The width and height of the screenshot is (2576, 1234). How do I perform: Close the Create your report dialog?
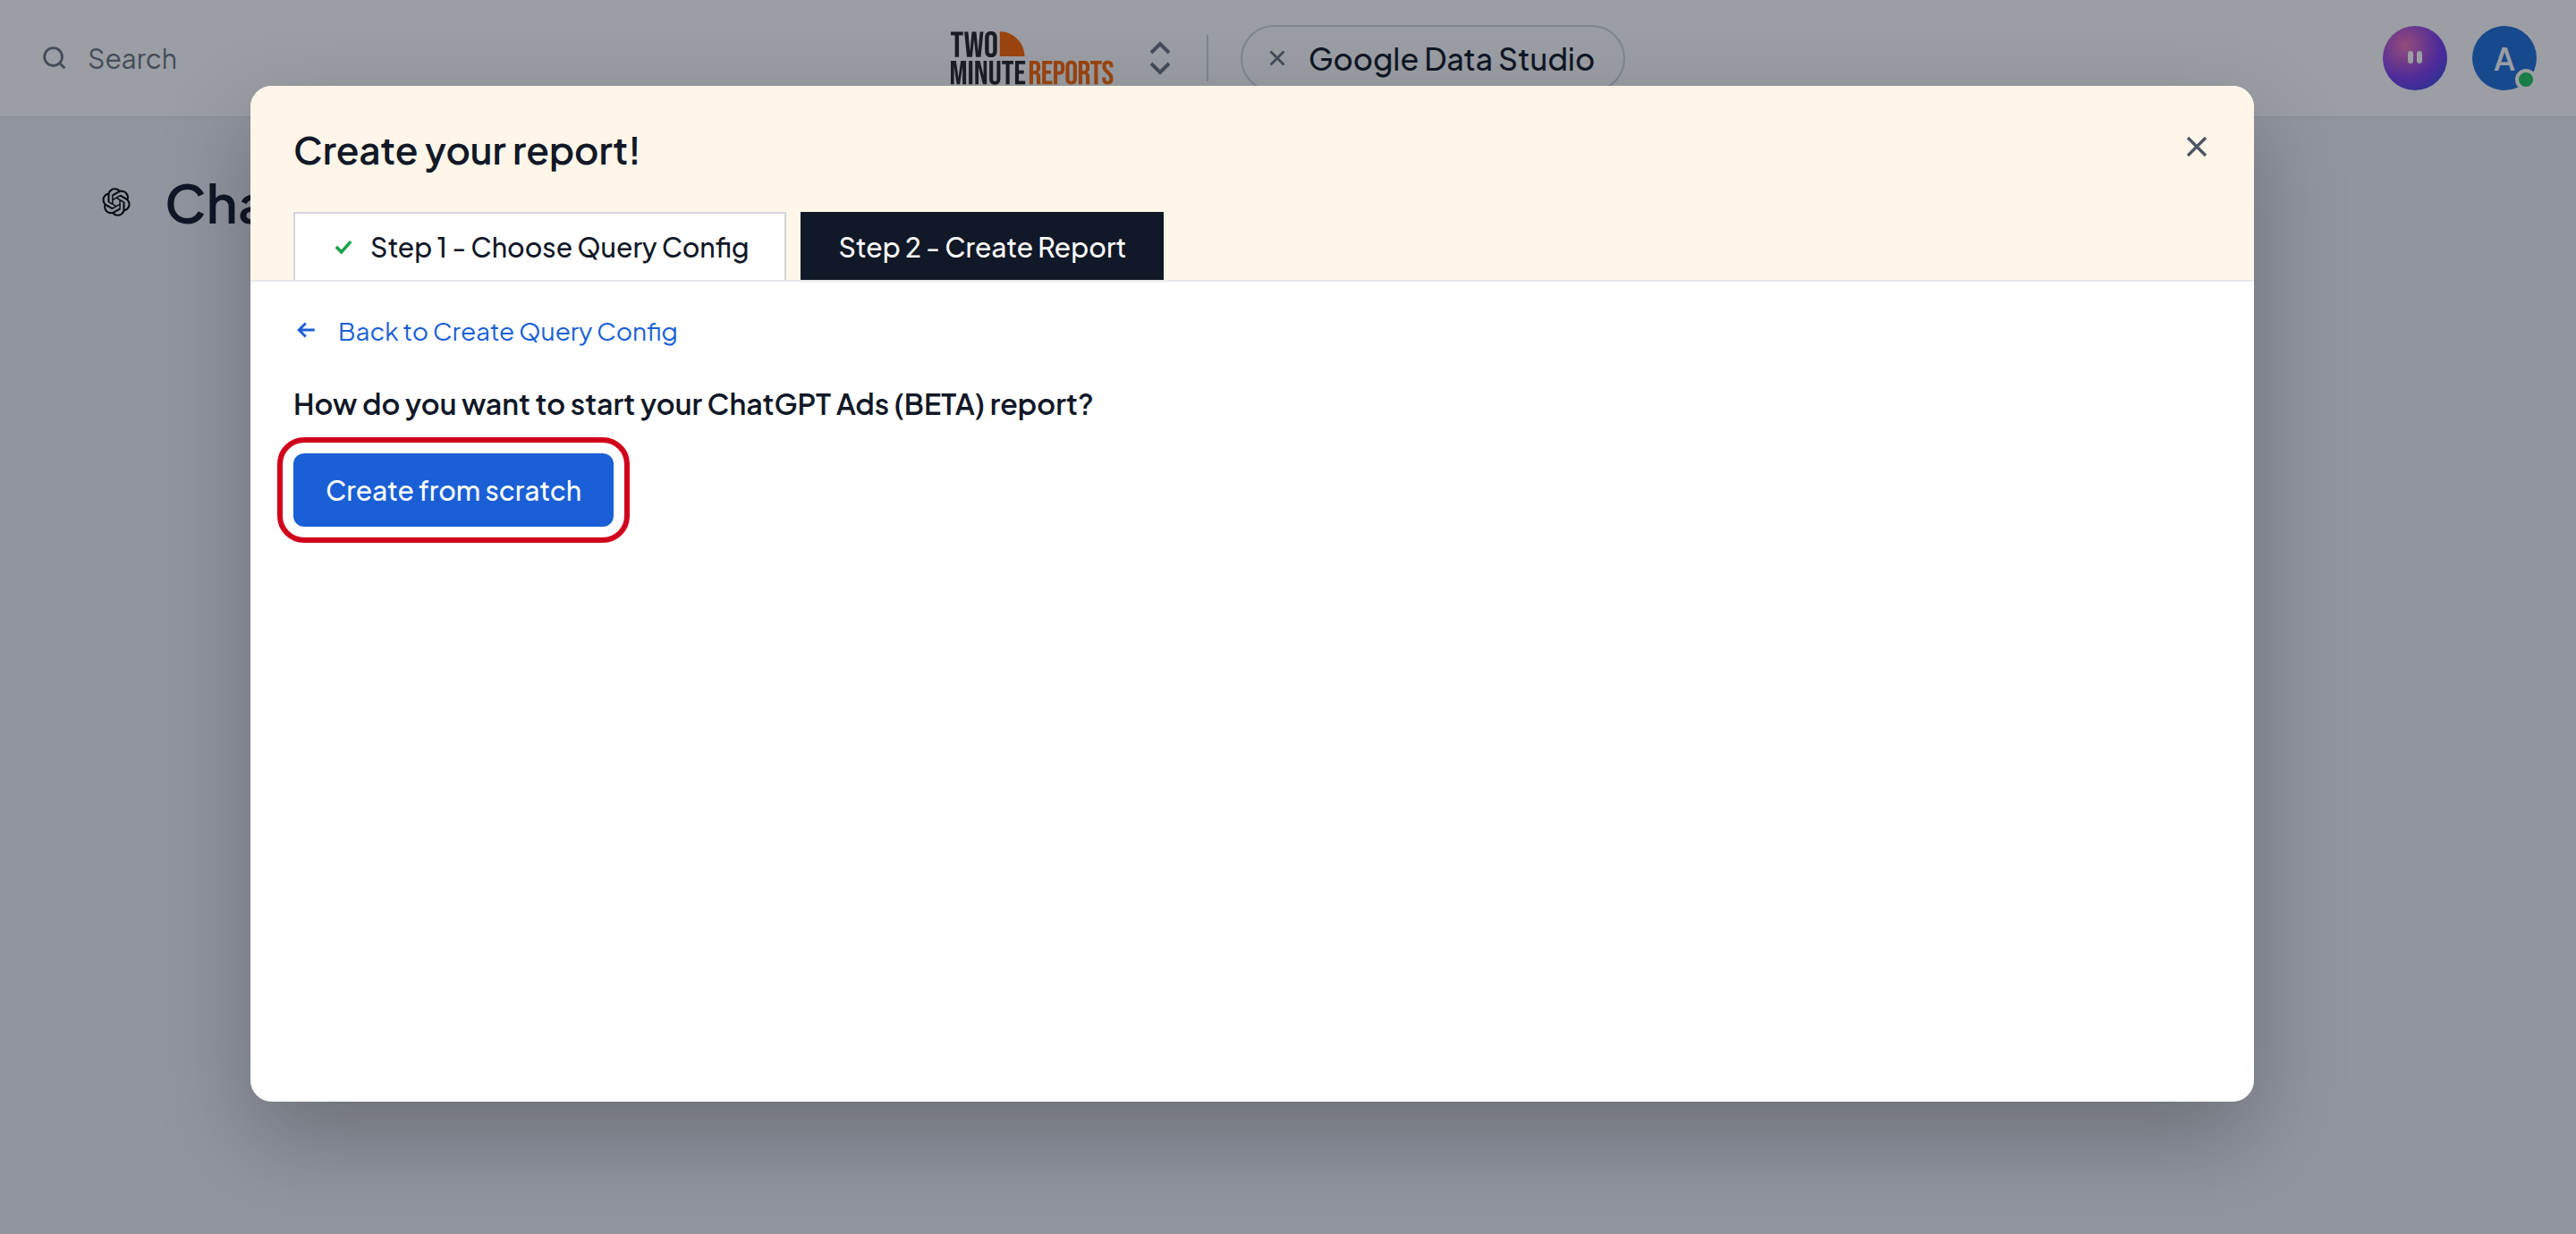2196,147
